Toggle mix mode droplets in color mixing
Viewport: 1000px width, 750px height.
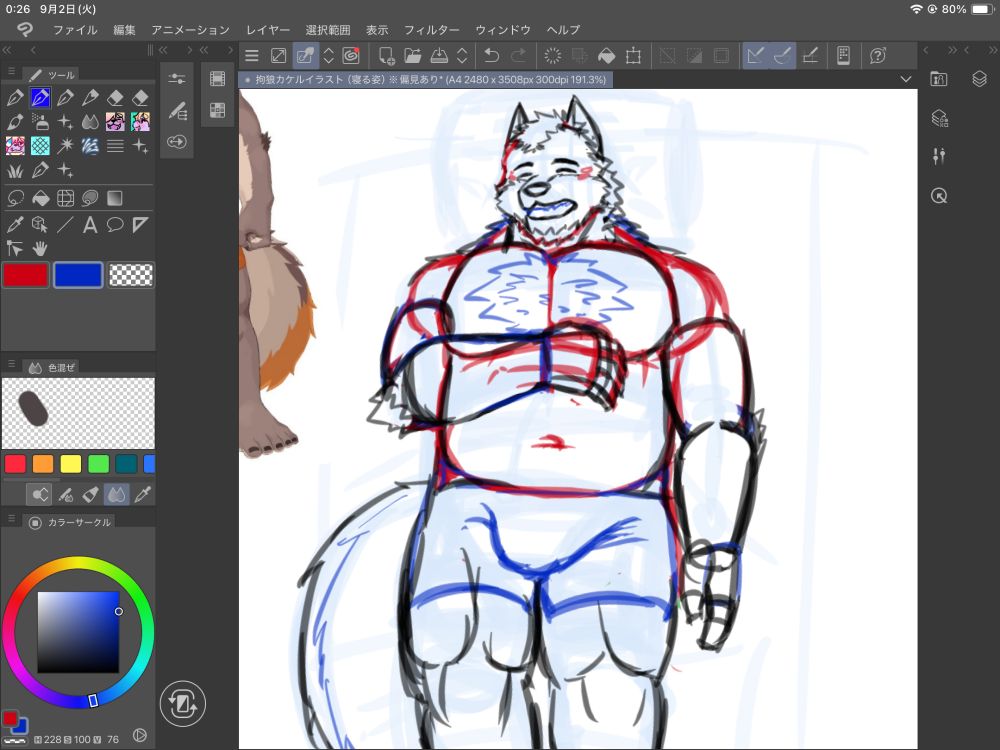[x=116, y=494]
